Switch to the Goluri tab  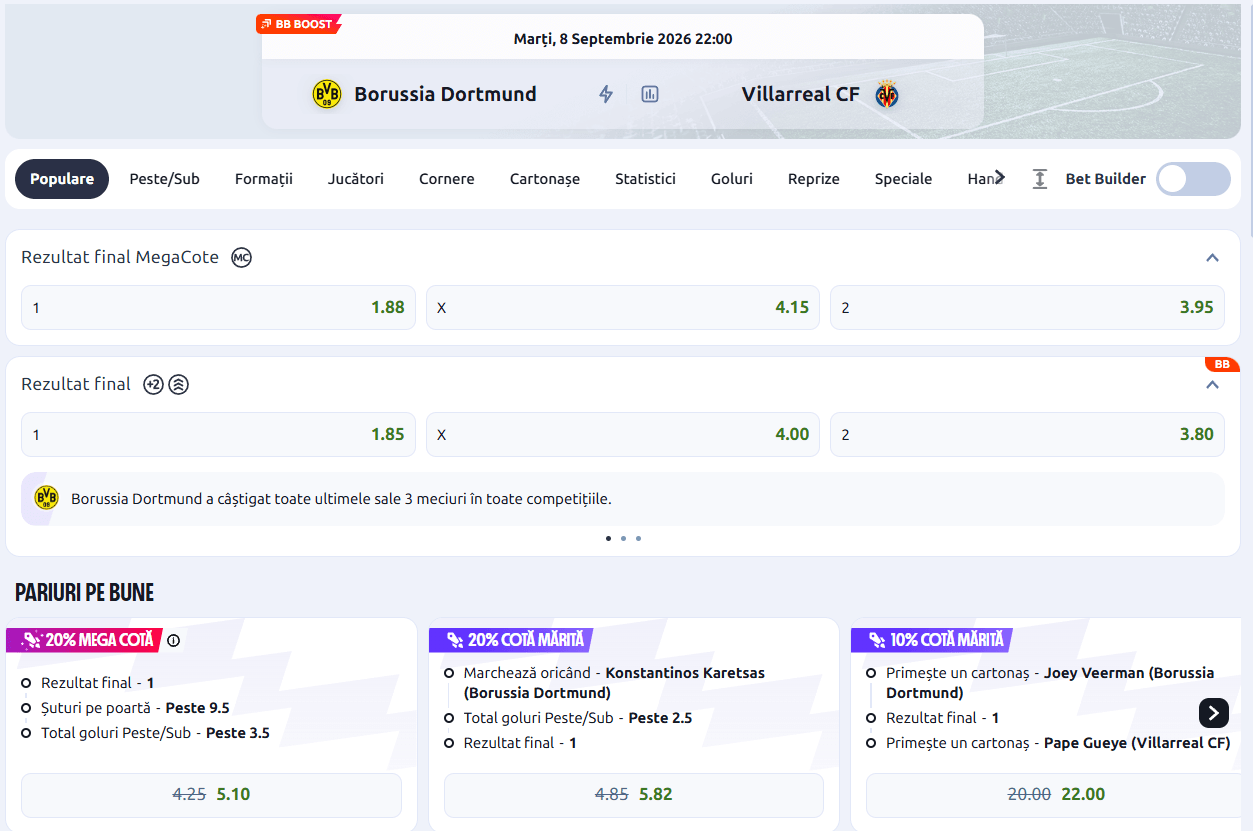(x=732, y=179)
